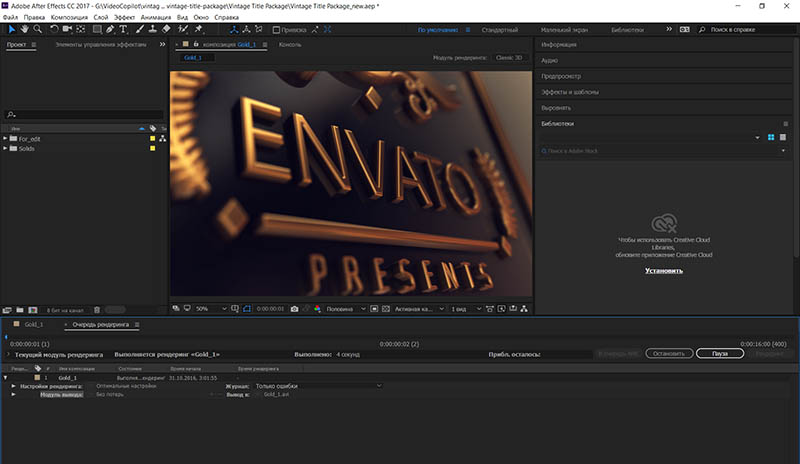Image resolution: width=800 pixels, height=464 pixels.
Task: Select the Brush tool
Action: 140,30
